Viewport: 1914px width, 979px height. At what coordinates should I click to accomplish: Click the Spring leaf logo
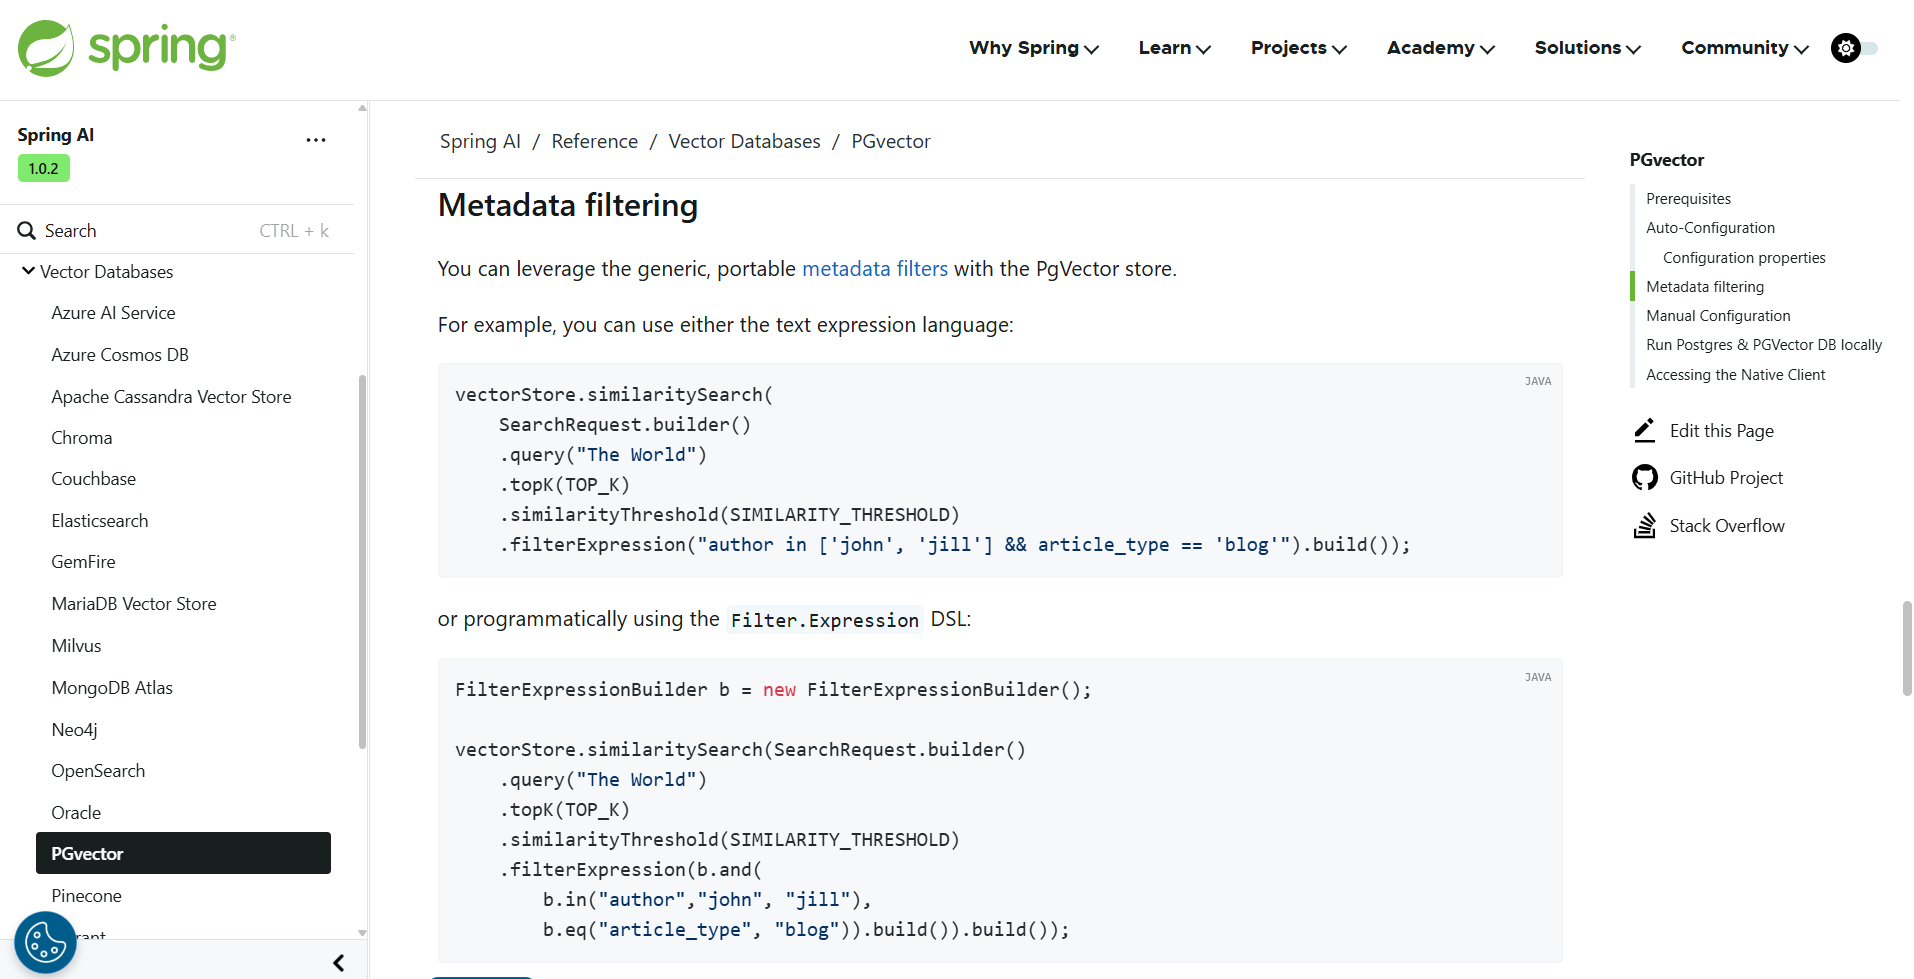(46, 48)
